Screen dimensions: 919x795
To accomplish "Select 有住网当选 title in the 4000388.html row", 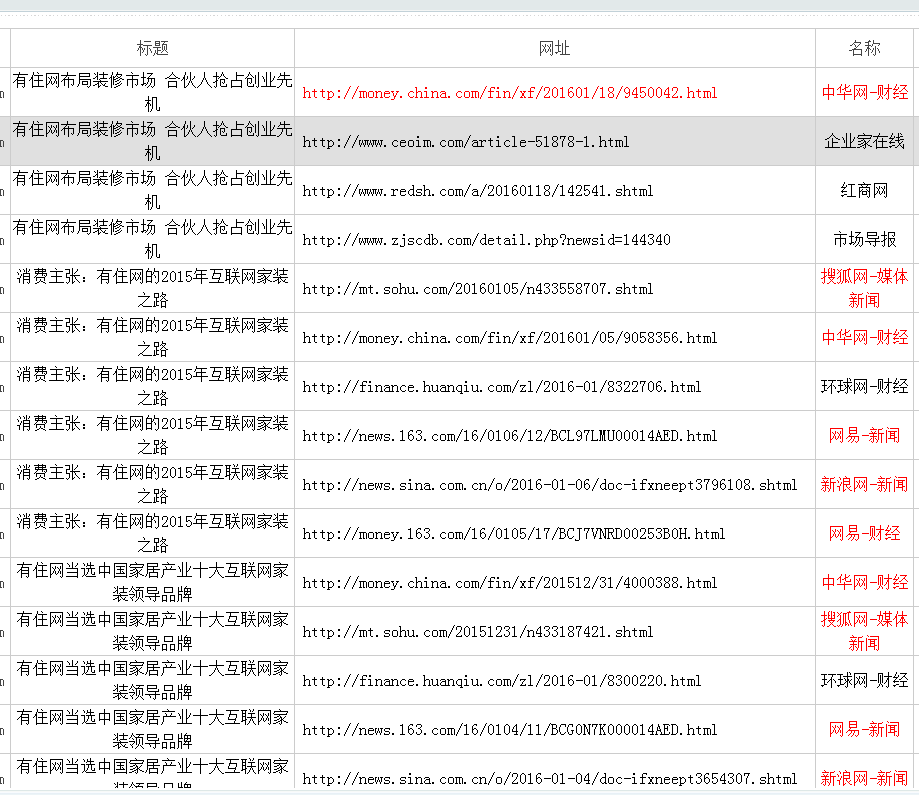I will [152, 582].
